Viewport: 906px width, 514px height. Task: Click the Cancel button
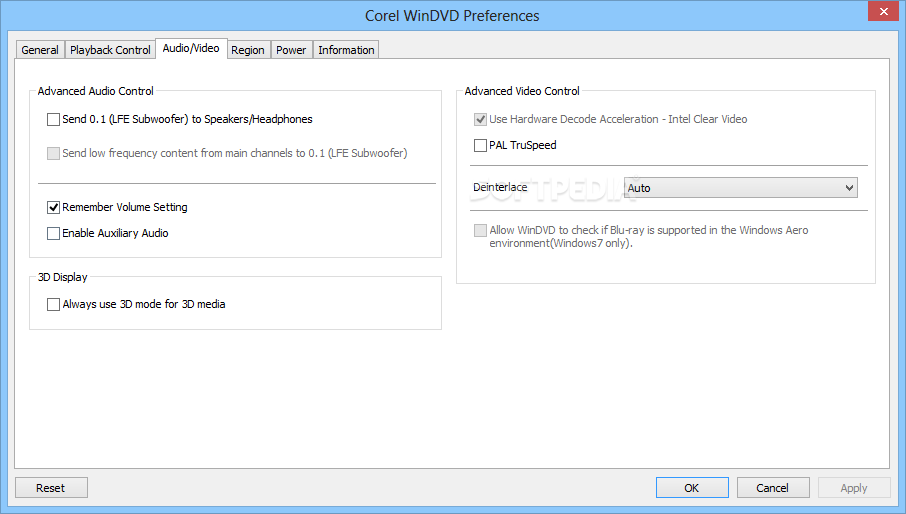tap(773, 488)
